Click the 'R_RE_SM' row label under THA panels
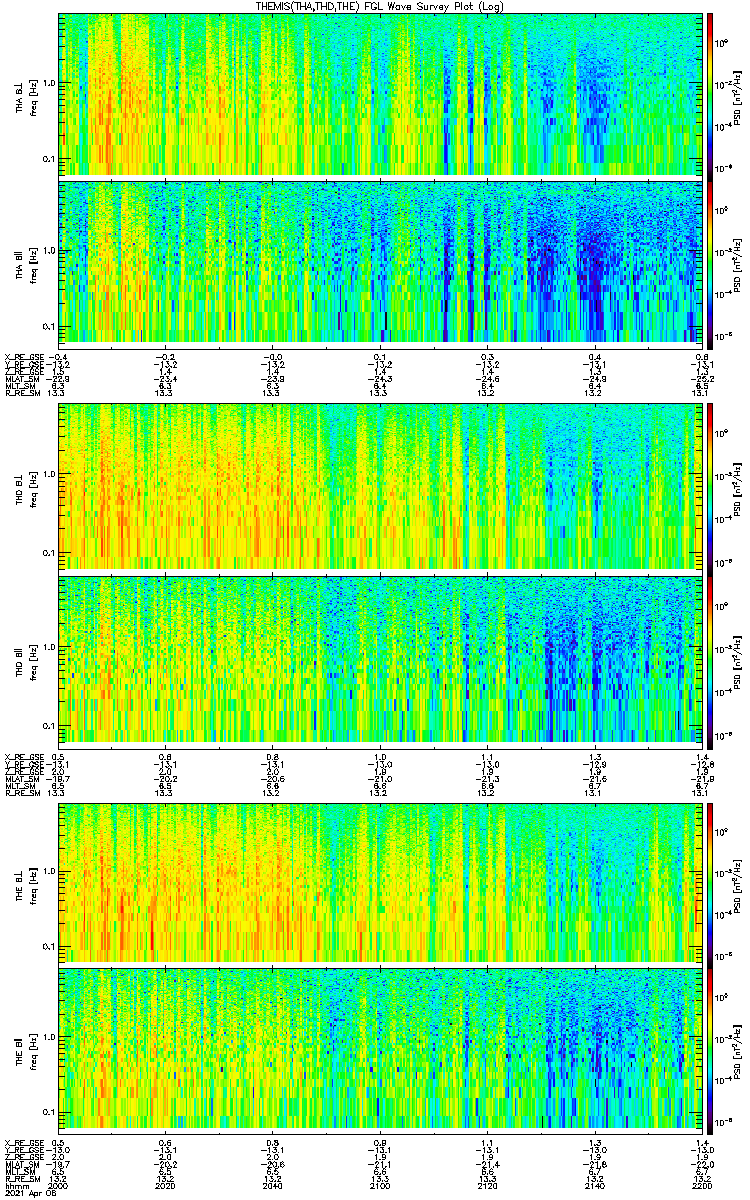This screenshot has width=750, height=1200. (x=21, y=394)
